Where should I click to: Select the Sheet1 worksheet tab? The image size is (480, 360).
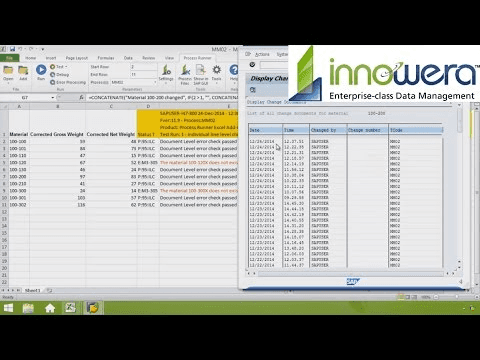[x=33, y=290]
